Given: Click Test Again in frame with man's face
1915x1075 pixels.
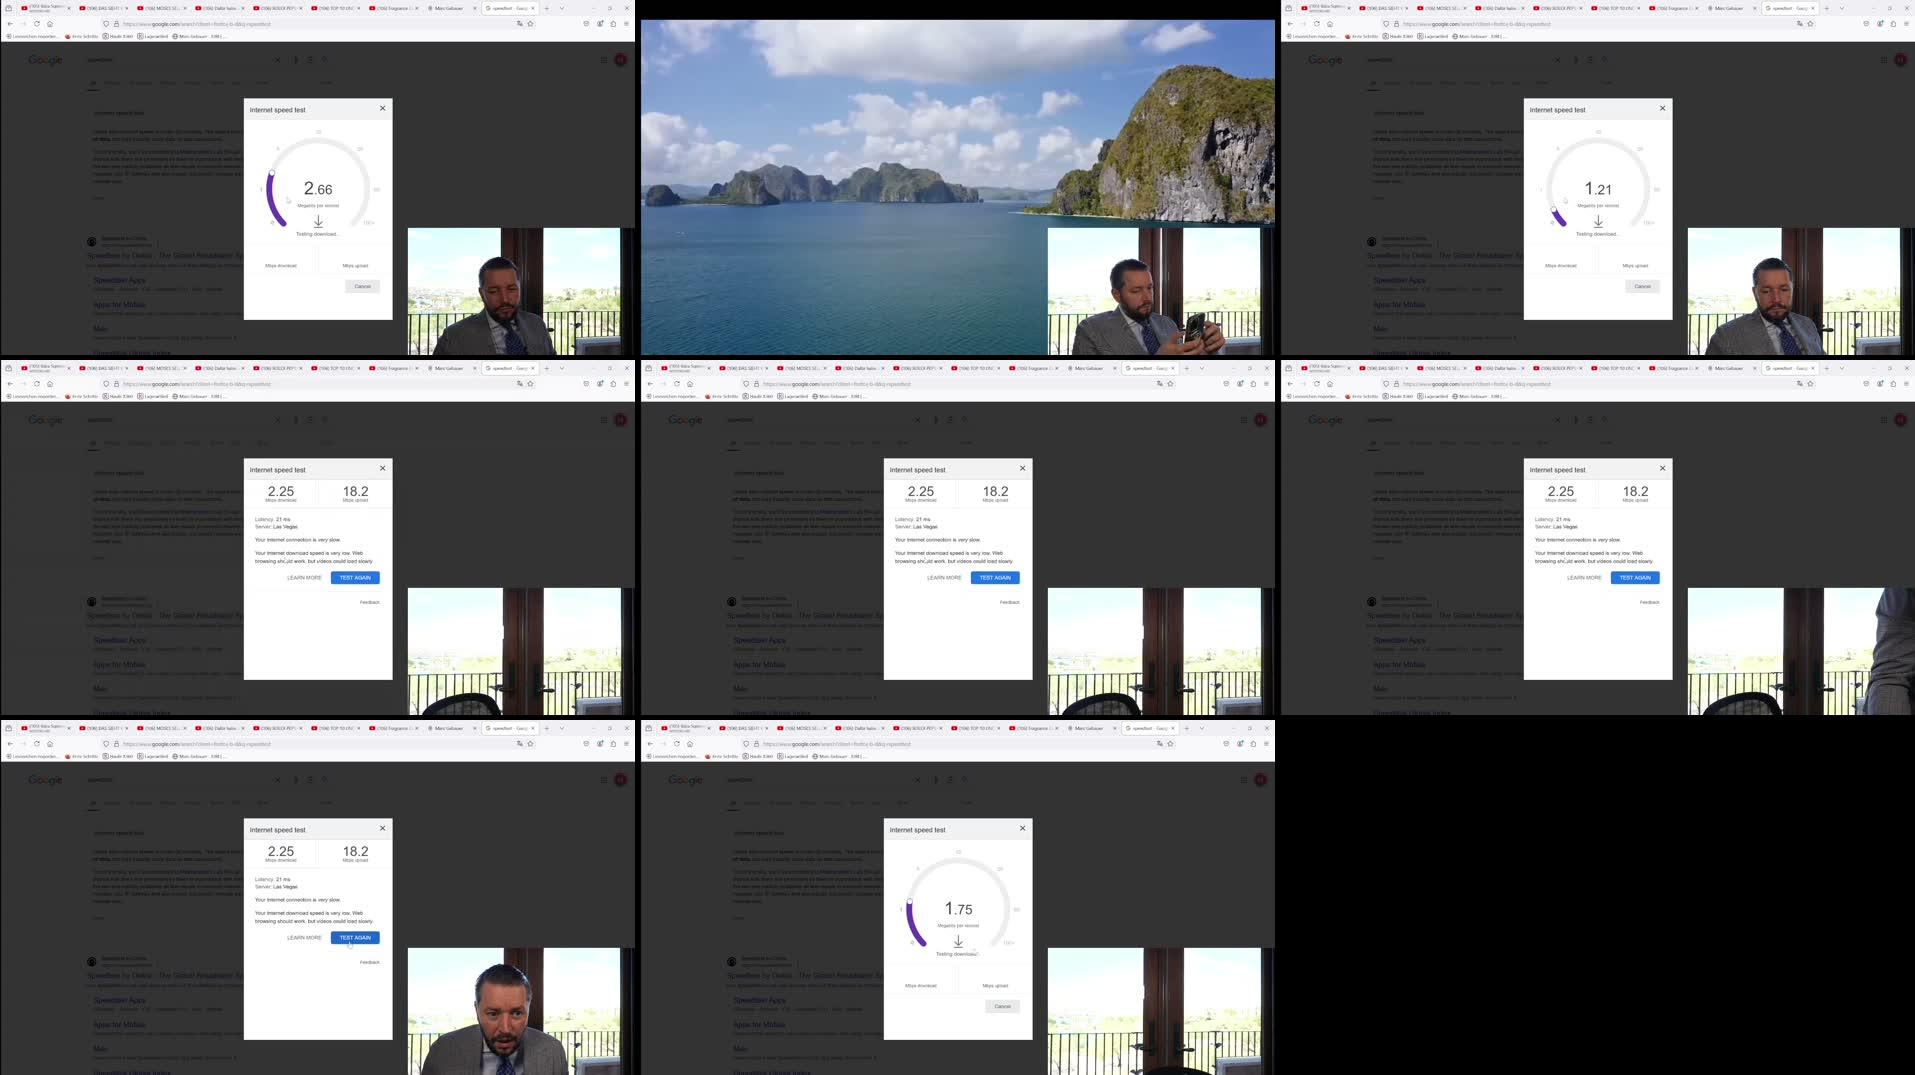Looking at the screenshot, I should click(x=355, y=937).
